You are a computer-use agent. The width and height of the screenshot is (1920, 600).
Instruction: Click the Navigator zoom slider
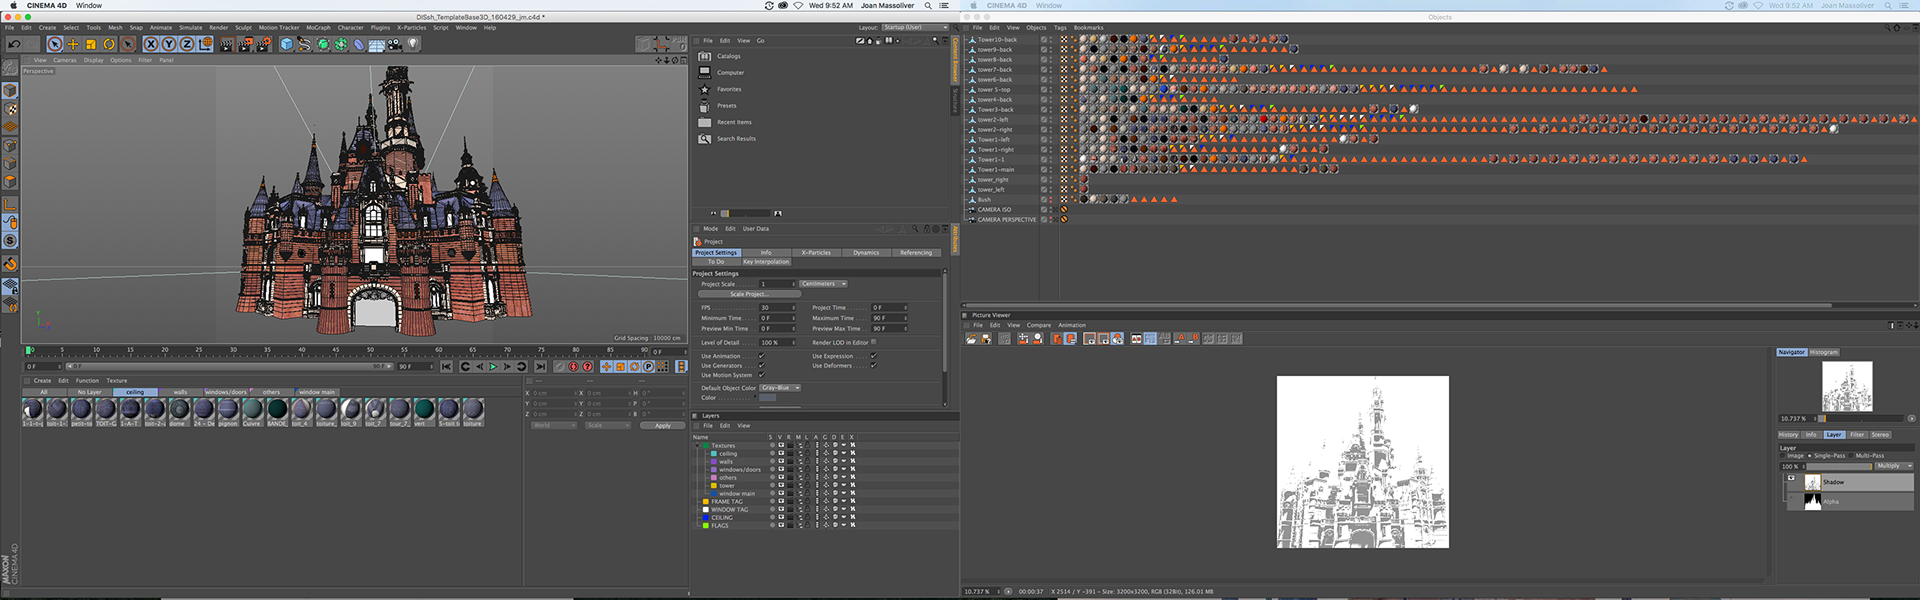[x=1860, y=418]
